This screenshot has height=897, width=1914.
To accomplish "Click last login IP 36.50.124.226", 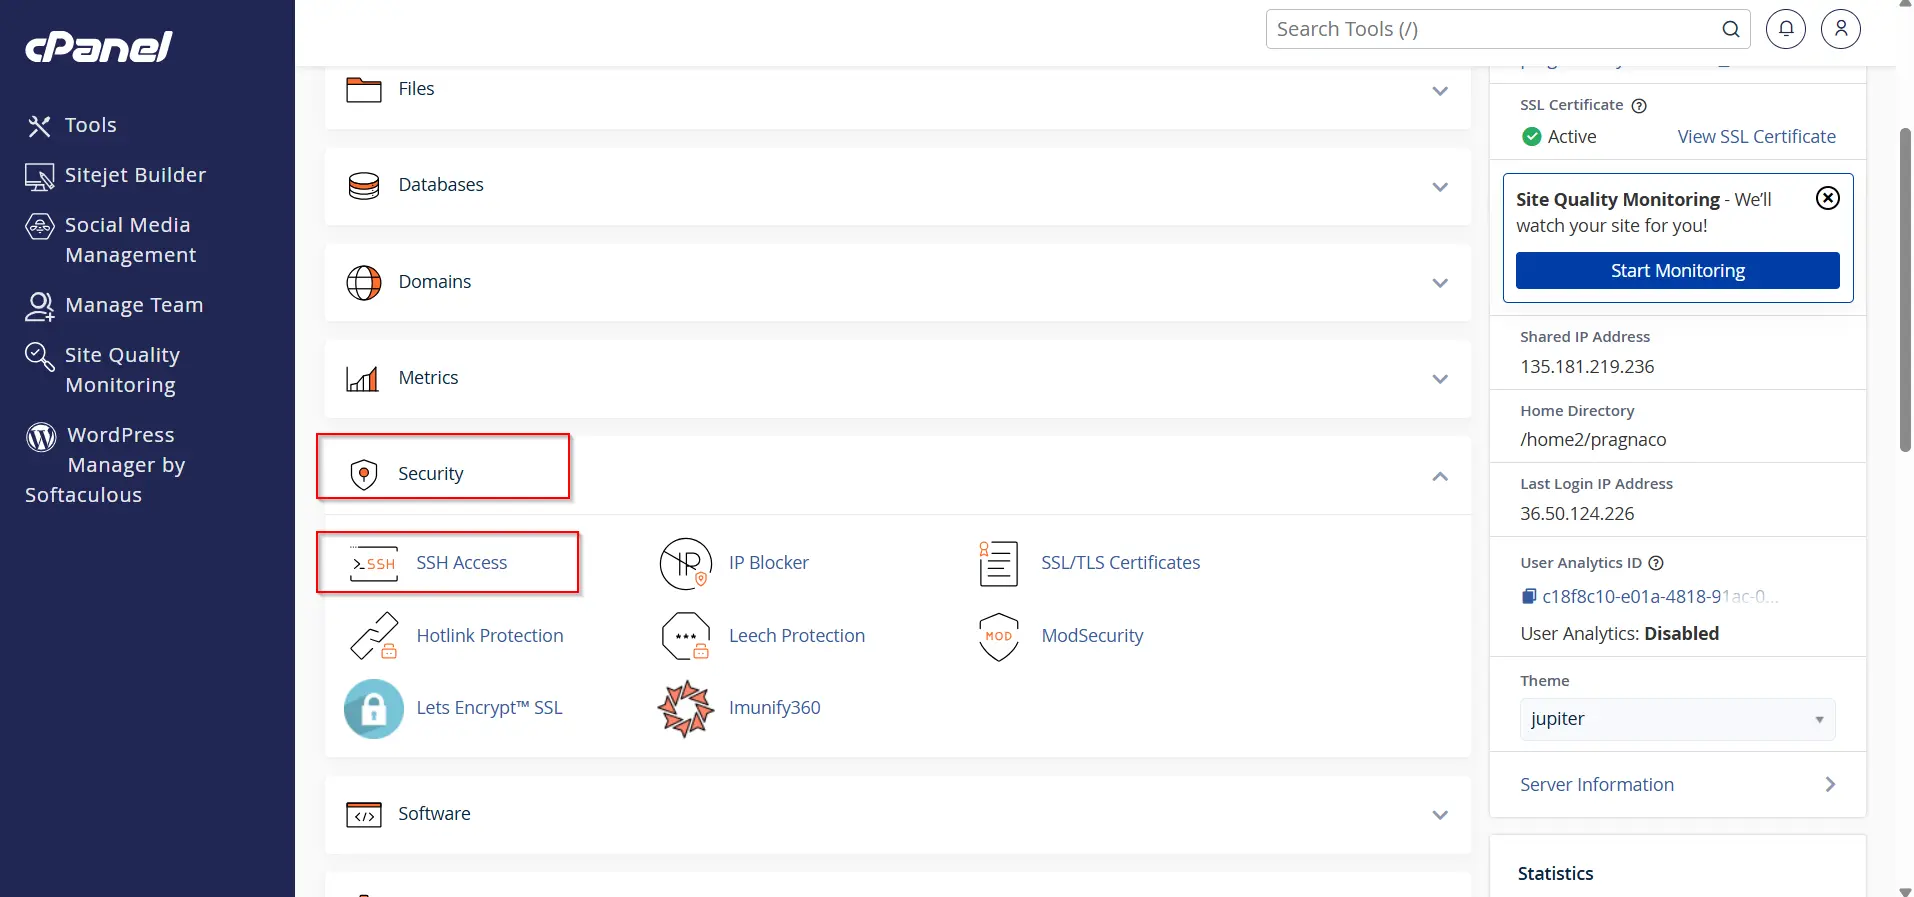I will (x=1577, y=514).
